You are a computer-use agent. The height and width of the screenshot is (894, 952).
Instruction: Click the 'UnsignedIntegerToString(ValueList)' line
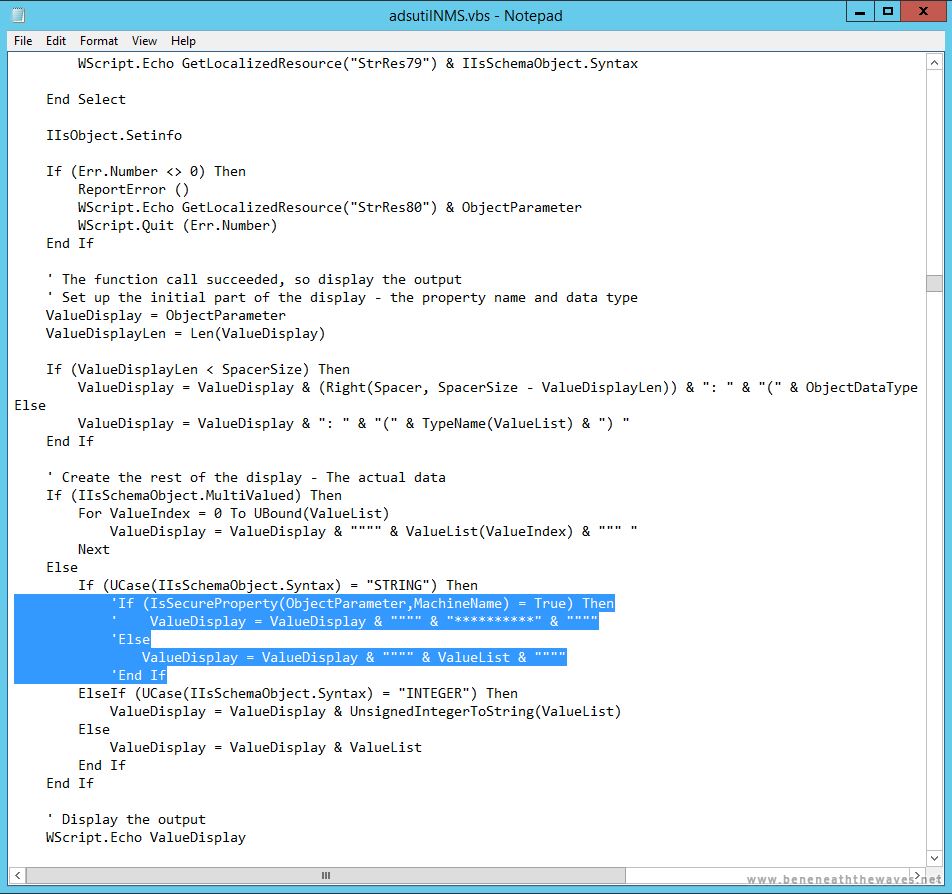coord(366,711)
